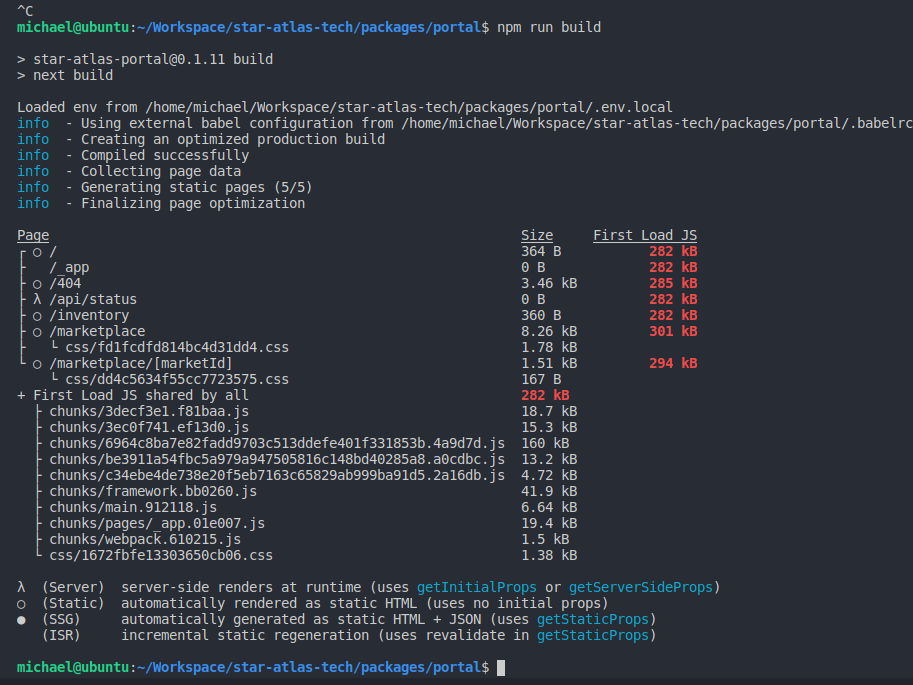Image resolution: width=913 pixels, height=685 pixels.
Task: Click the '41.9 kB' framework size
Action: [x=549, y=492]
